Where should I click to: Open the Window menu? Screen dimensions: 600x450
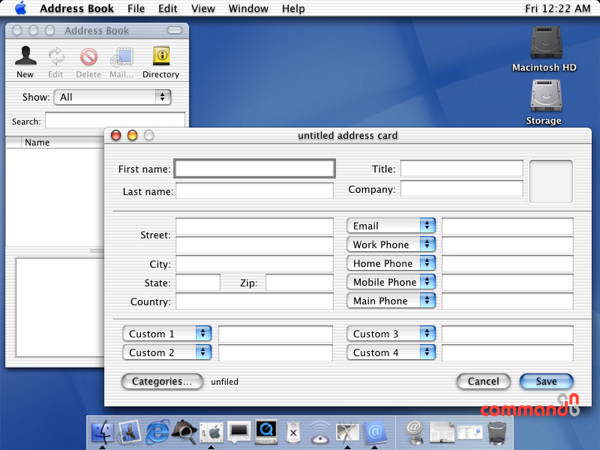pyautogui.click(x=248, y=8)
